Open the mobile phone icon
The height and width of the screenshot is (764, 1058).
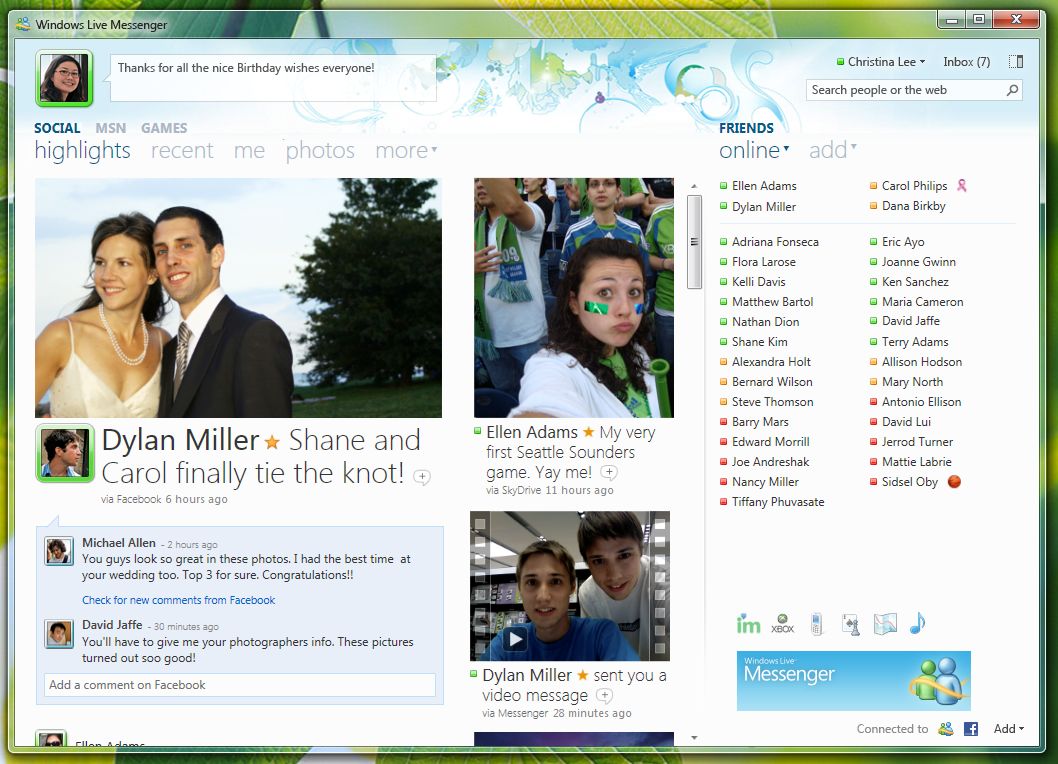click(x=816, y=624)
